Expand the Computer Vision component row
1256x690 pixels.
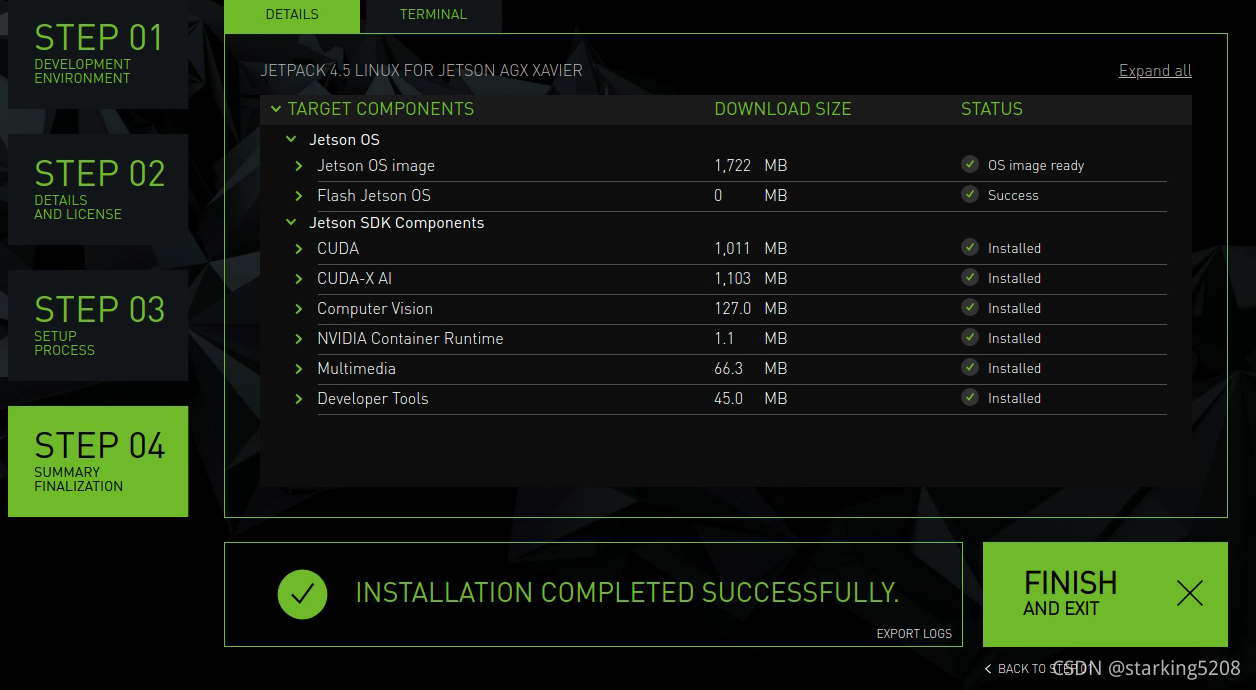click(299, 309)
